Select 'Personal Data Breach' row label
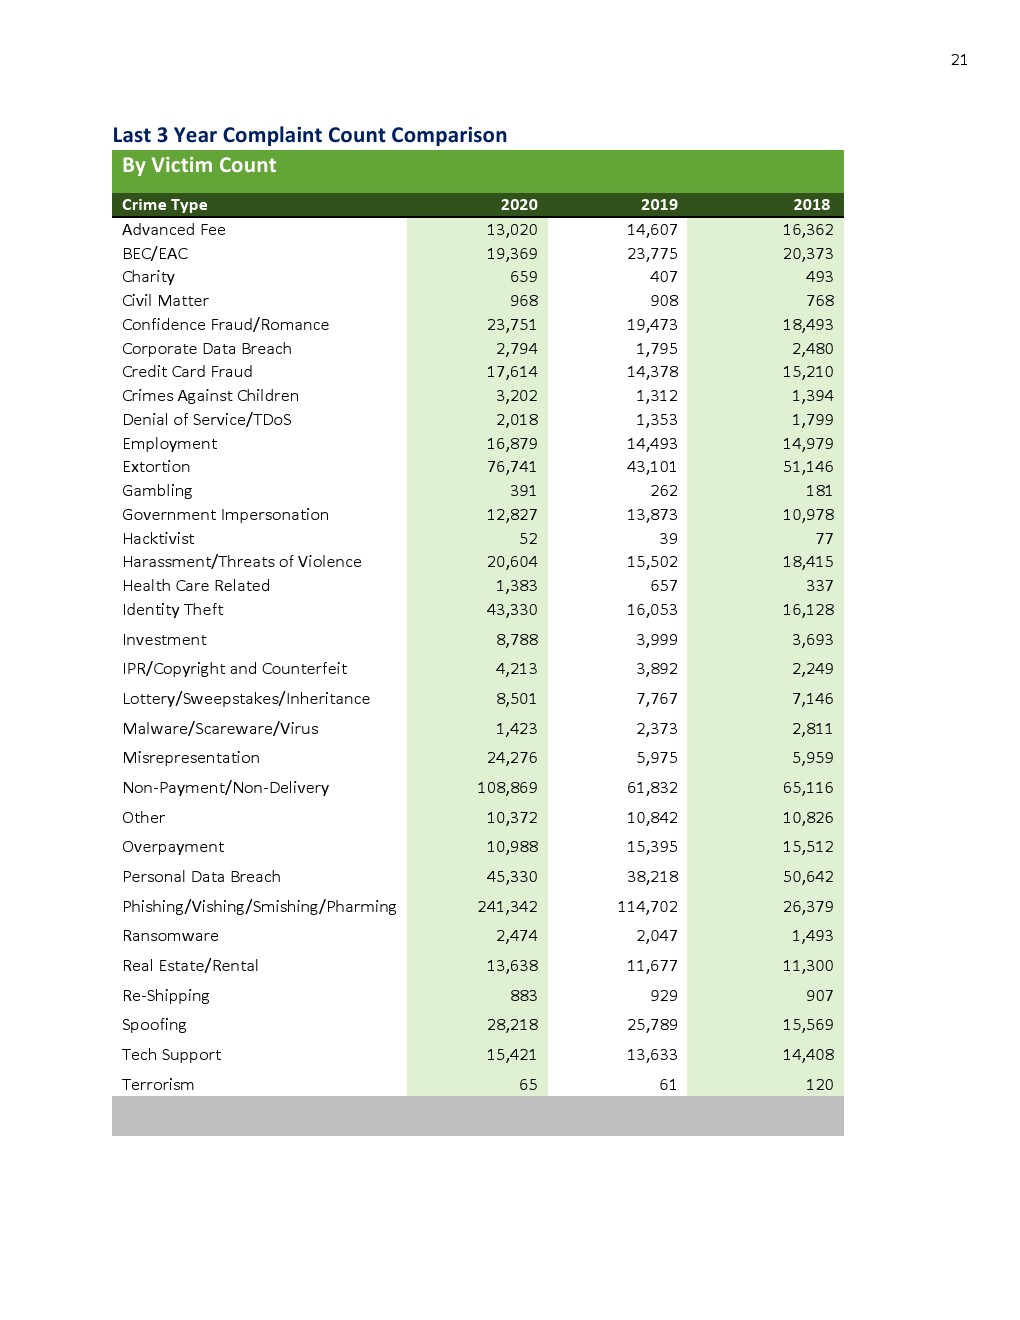 (x=201, y=877)
